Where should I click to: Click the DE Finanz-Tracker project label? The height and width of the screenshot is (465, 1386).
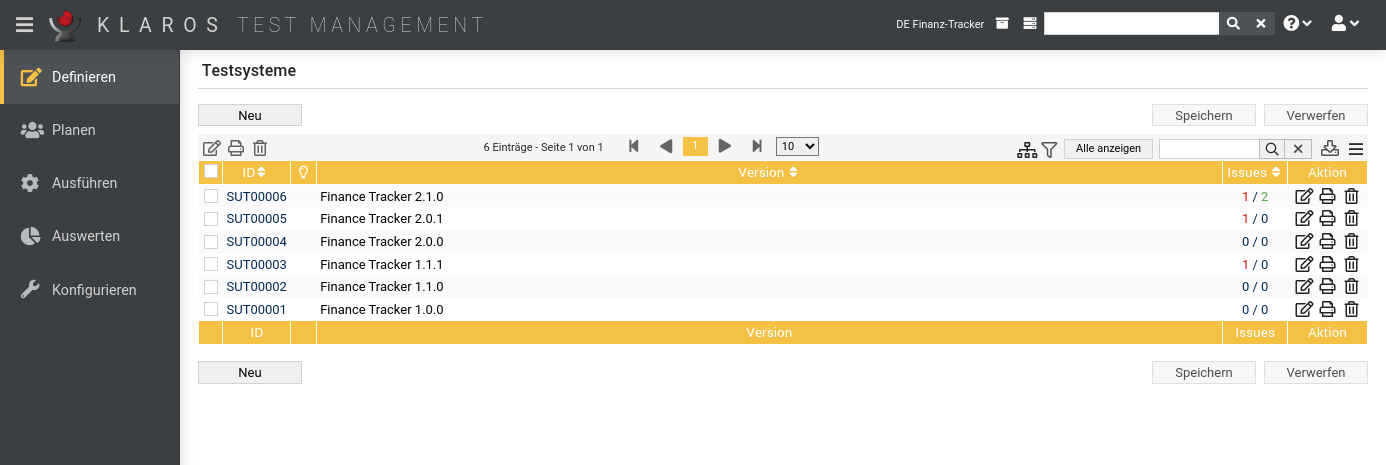[x=940, y=24]
